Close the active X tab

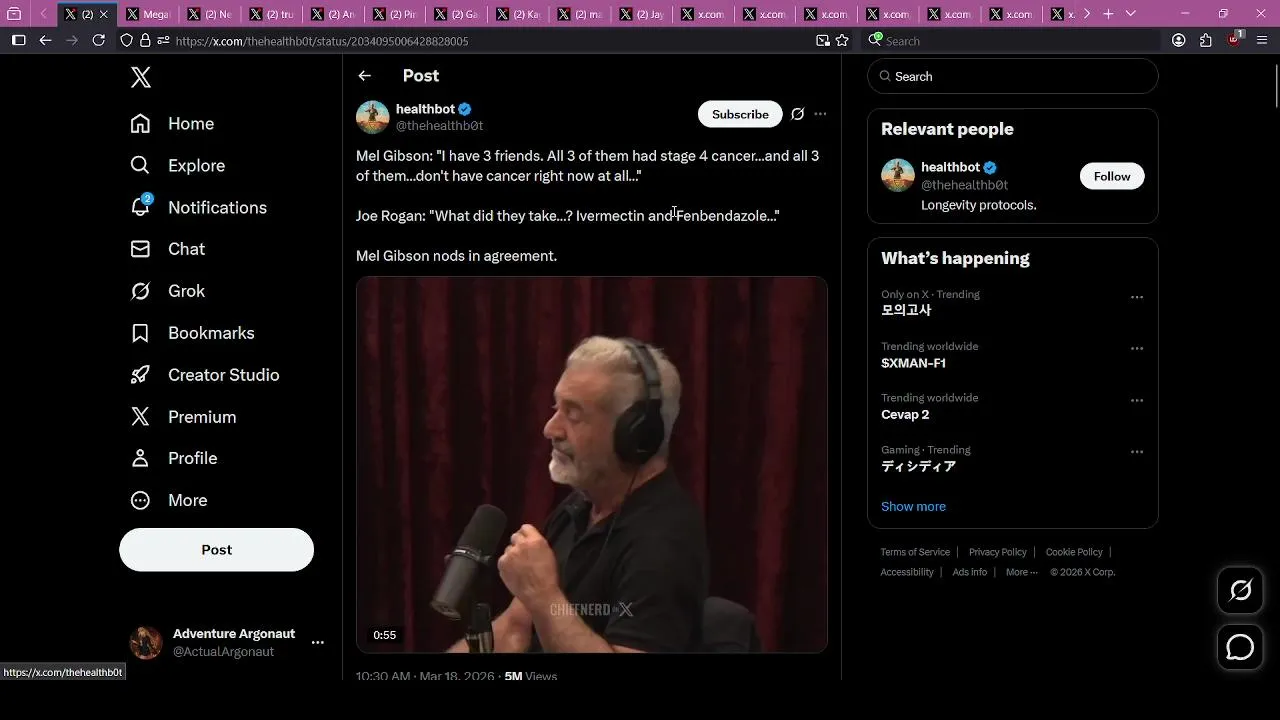pos(103,14)
